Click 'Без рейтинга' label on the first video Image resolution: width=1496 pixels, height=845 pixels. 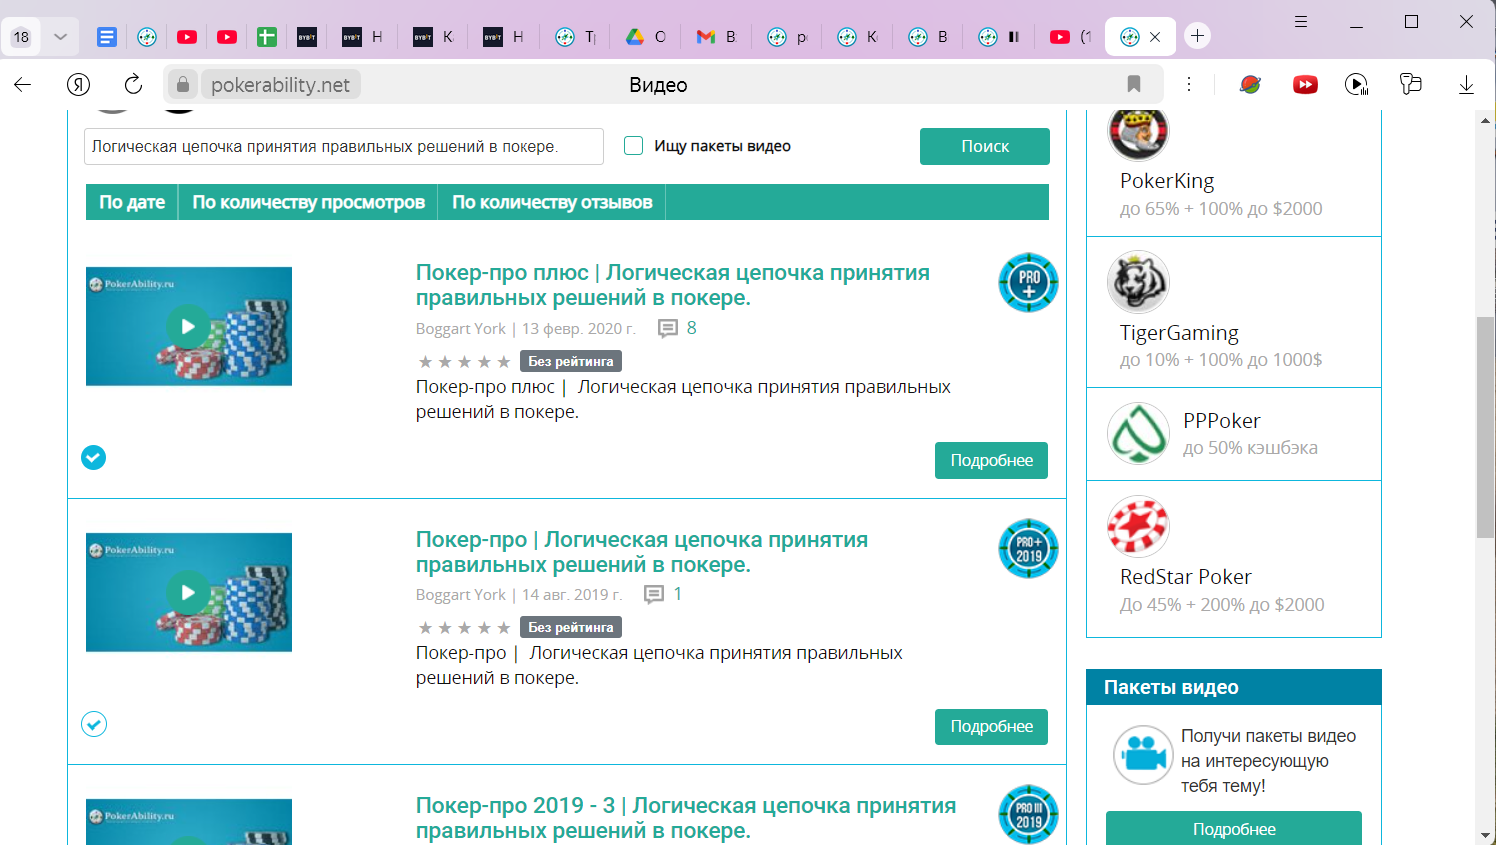coord(571,361)
